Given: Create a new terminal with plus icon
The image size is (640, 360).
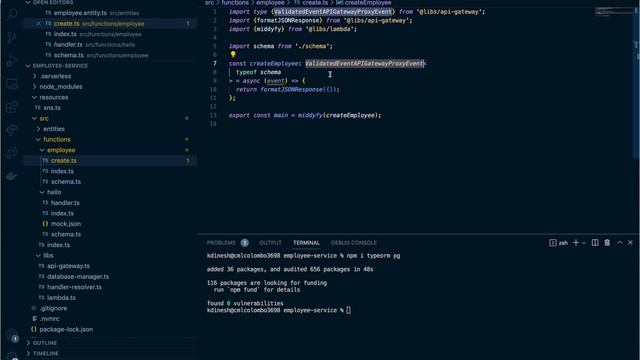Looking at the screenshot, I should pyautogui.click(x=576, y=242).
